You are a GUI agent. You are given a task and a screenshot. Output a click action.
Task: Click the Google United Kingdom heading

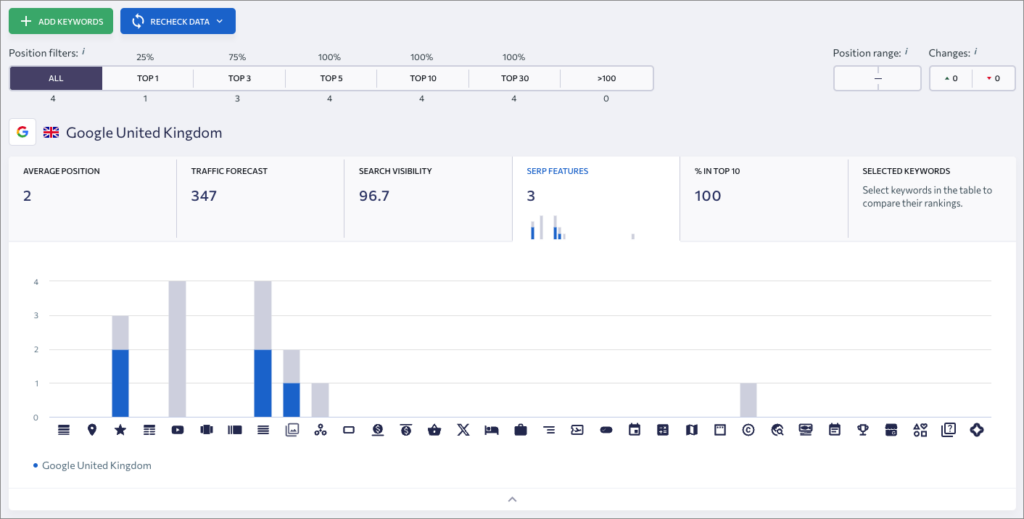(144, 133)
